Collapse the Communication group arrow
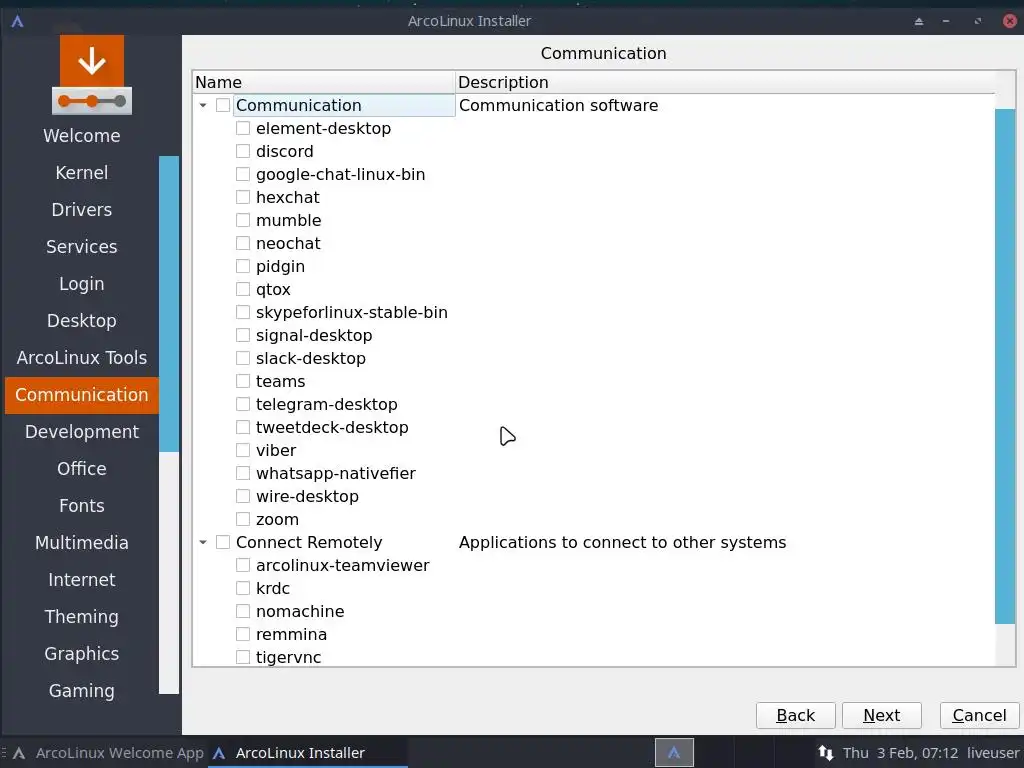Screen dimensions: 1024x768 tap(203, 105)
